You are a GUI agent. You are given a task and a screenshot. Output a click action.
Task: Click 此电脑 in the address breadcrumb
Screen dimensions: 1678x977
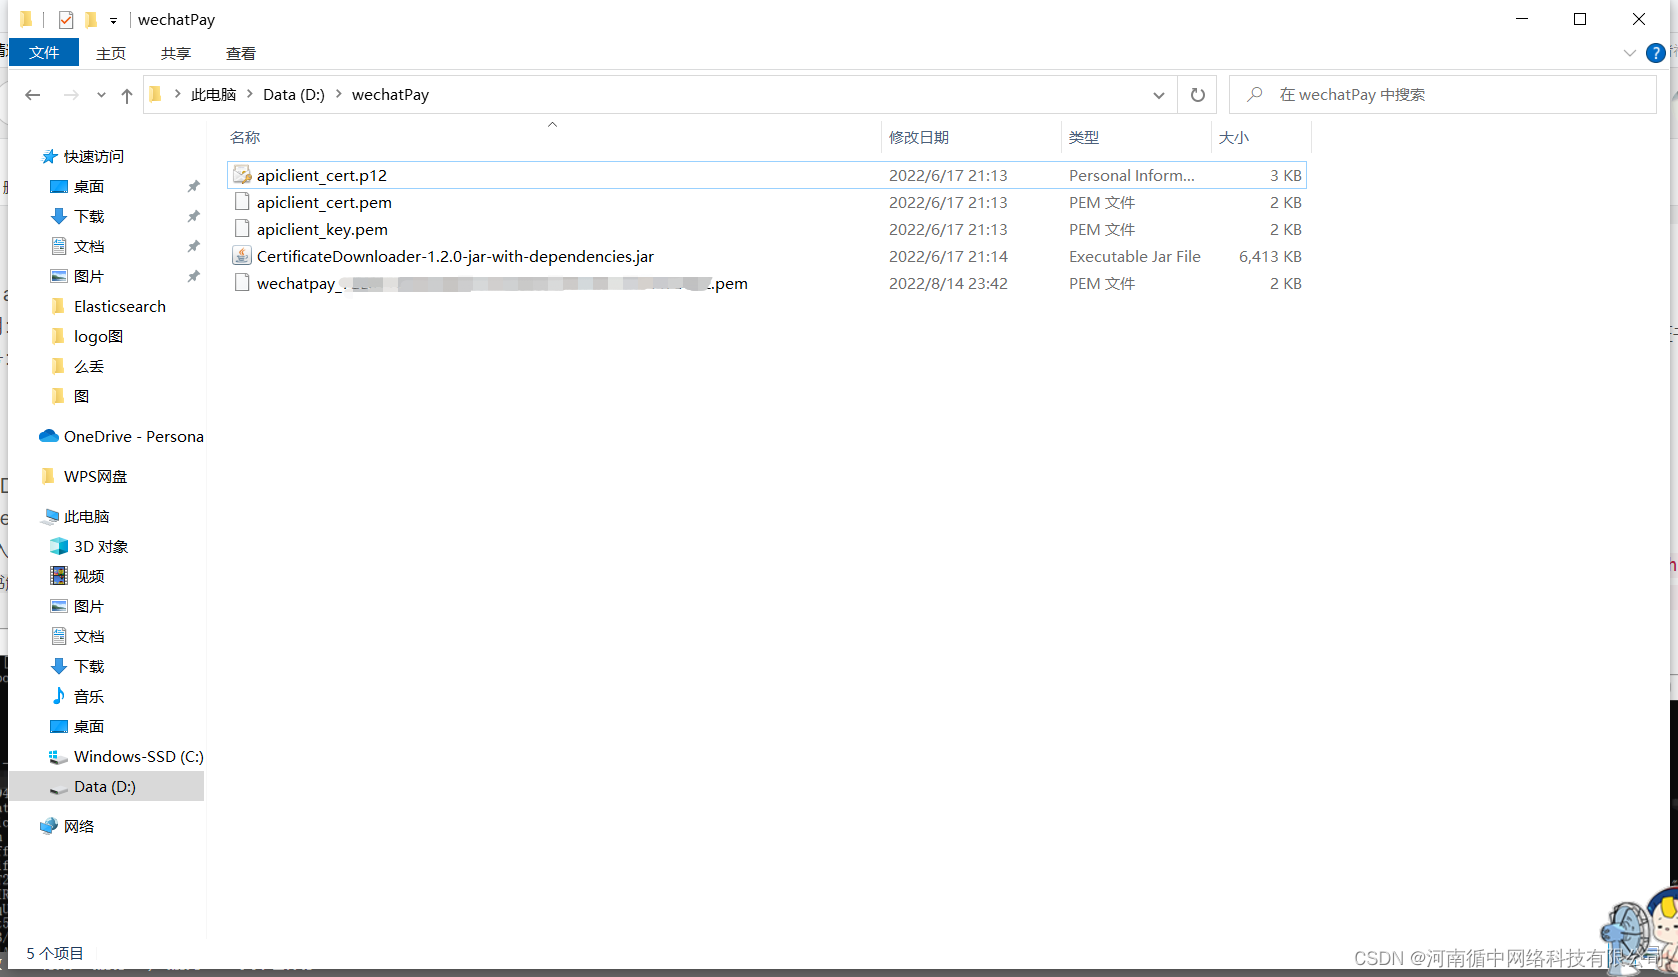(213, 95)
